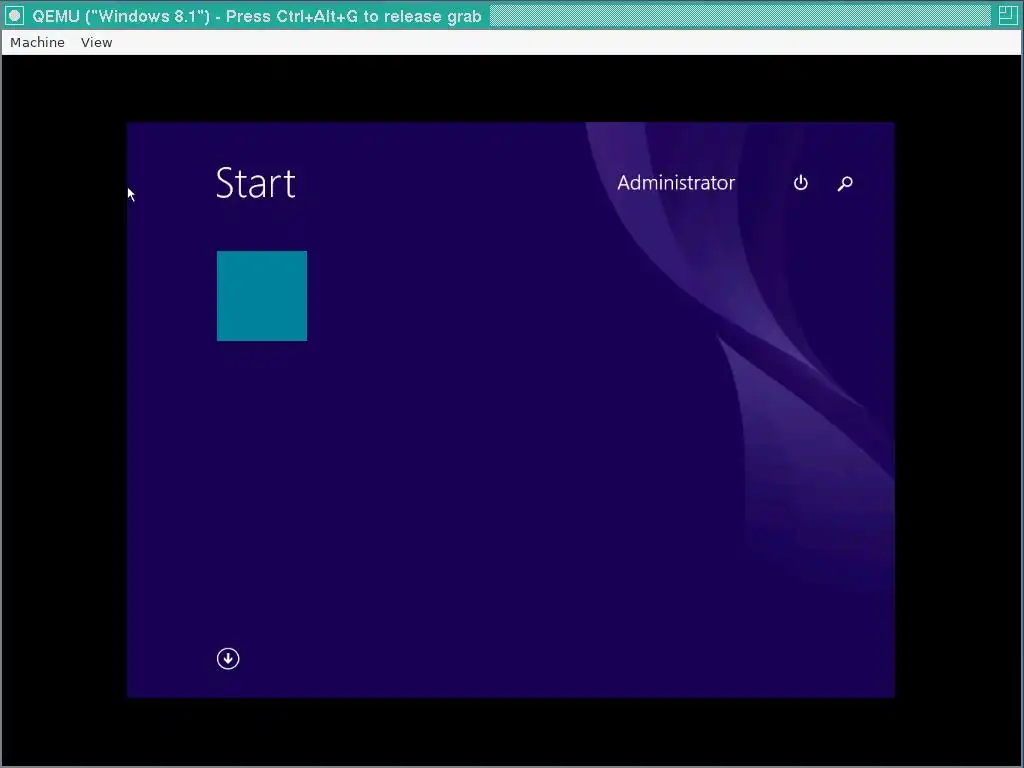Maximize the QEMU window
This screenshot has width=1024, height=768.
tap(1008, 16)
